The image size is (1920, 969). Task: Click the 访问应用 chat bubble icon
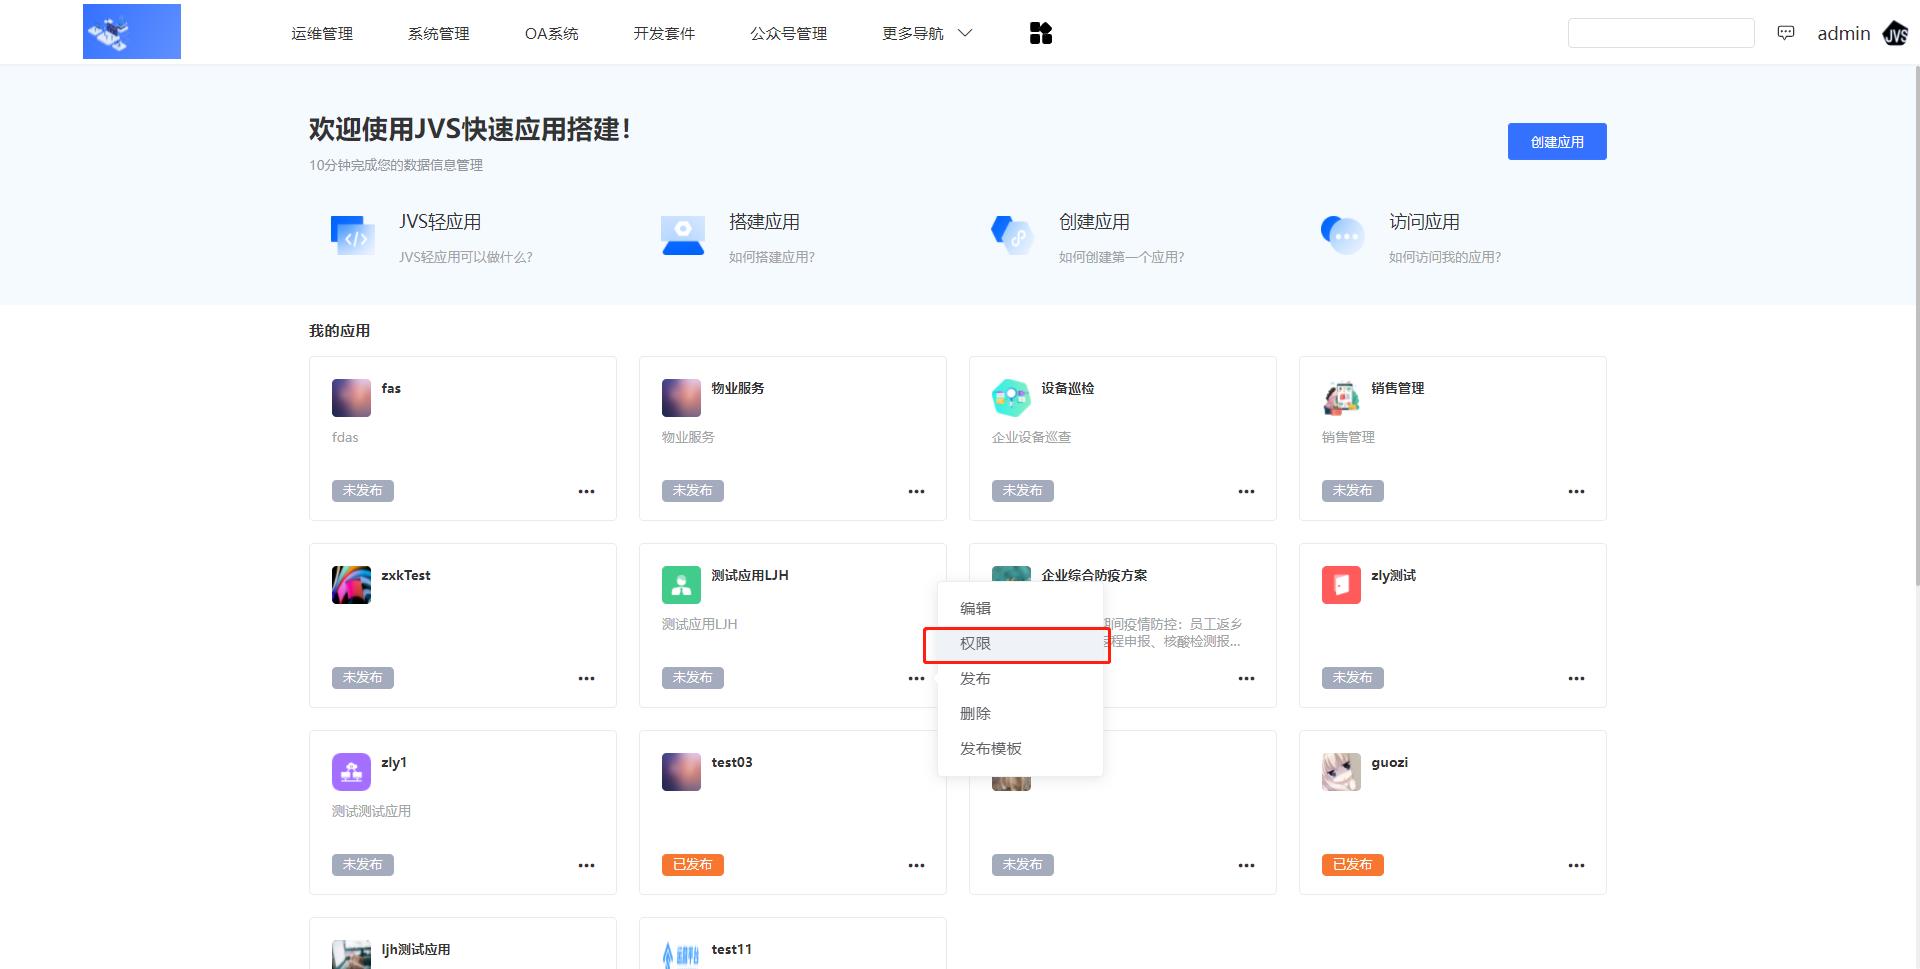(x=1342, y=236)
